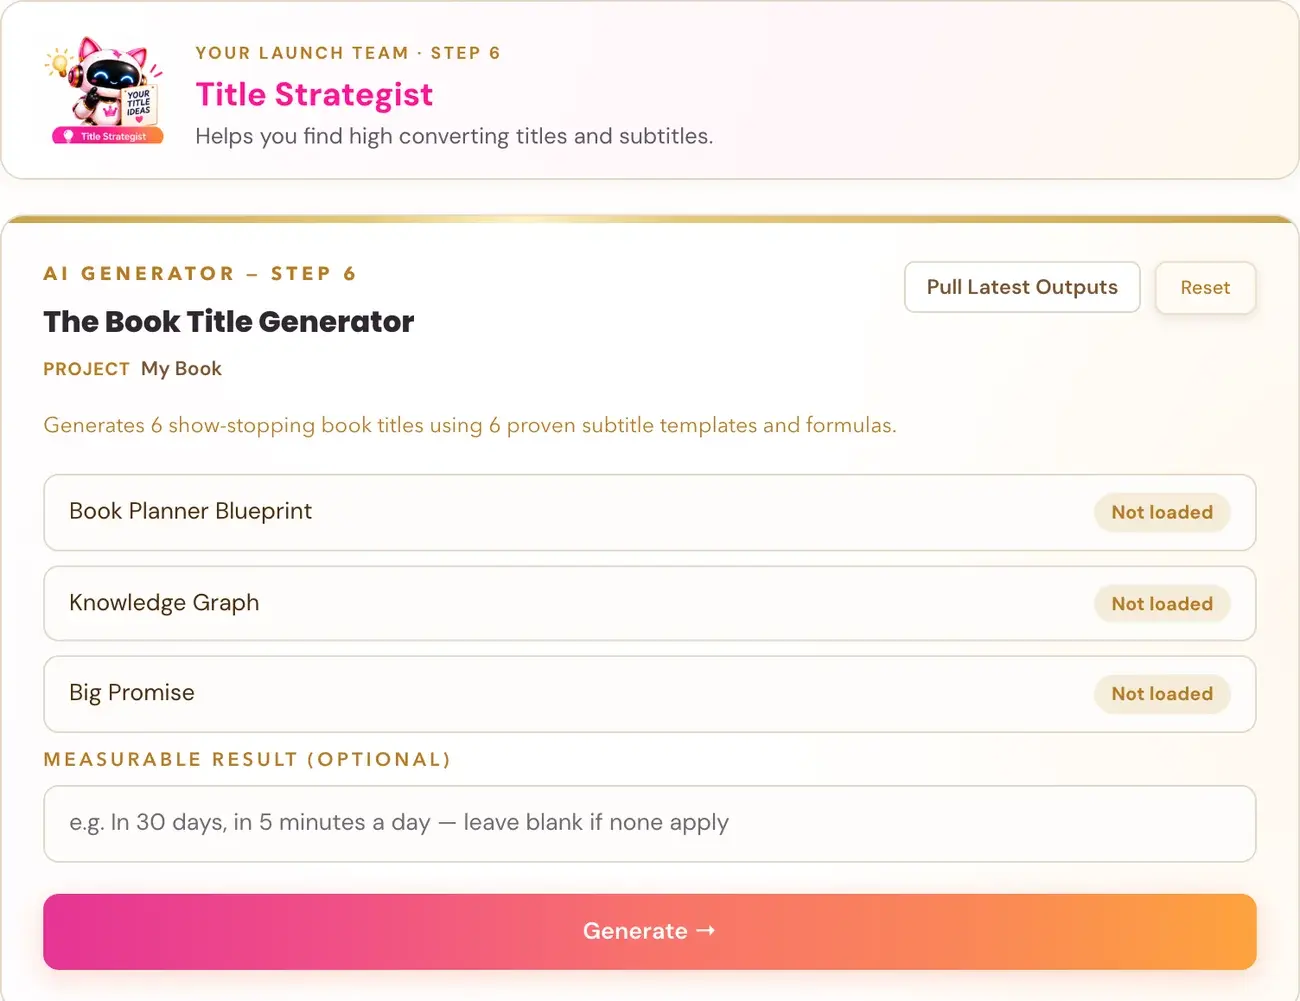Click the MEASURABLE RESULT (OPTIONAL) label
The height and width of the screenshot is (1001, 1300).
pyautogui.click(x=247, y=760)
